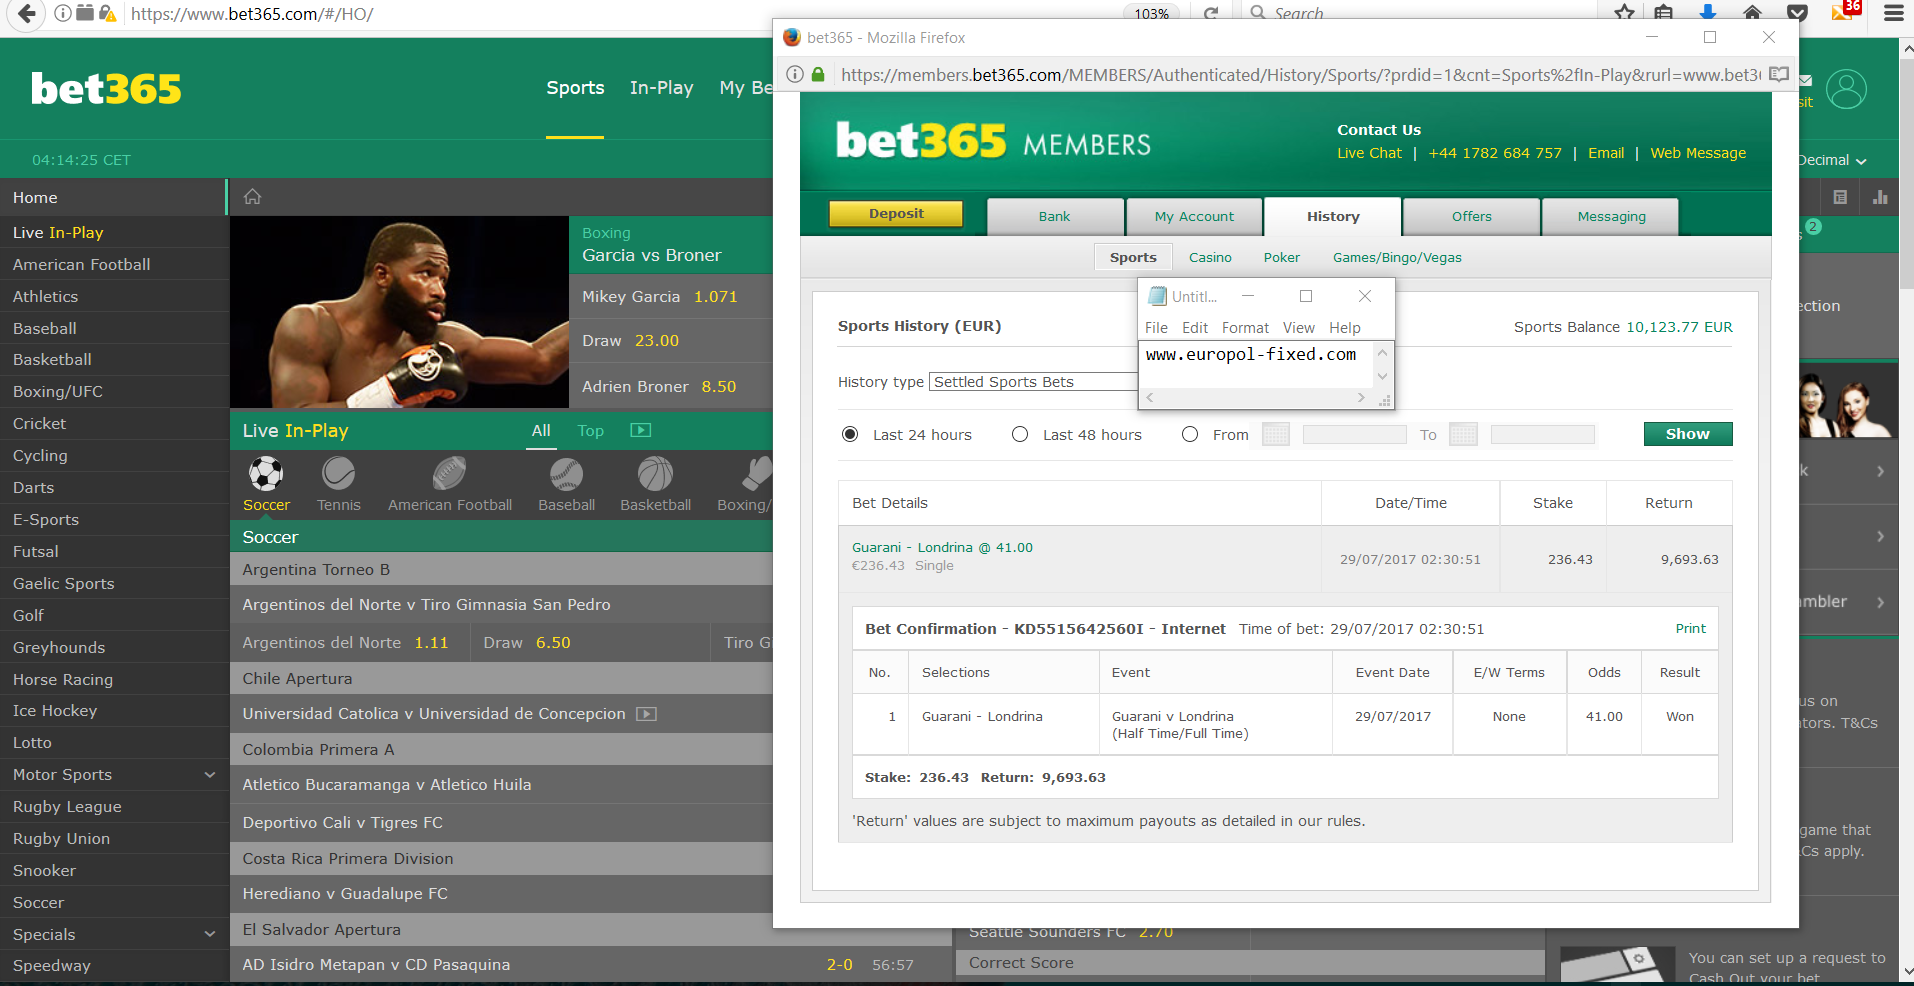Go back with the browser back arrow

(27, 13)
